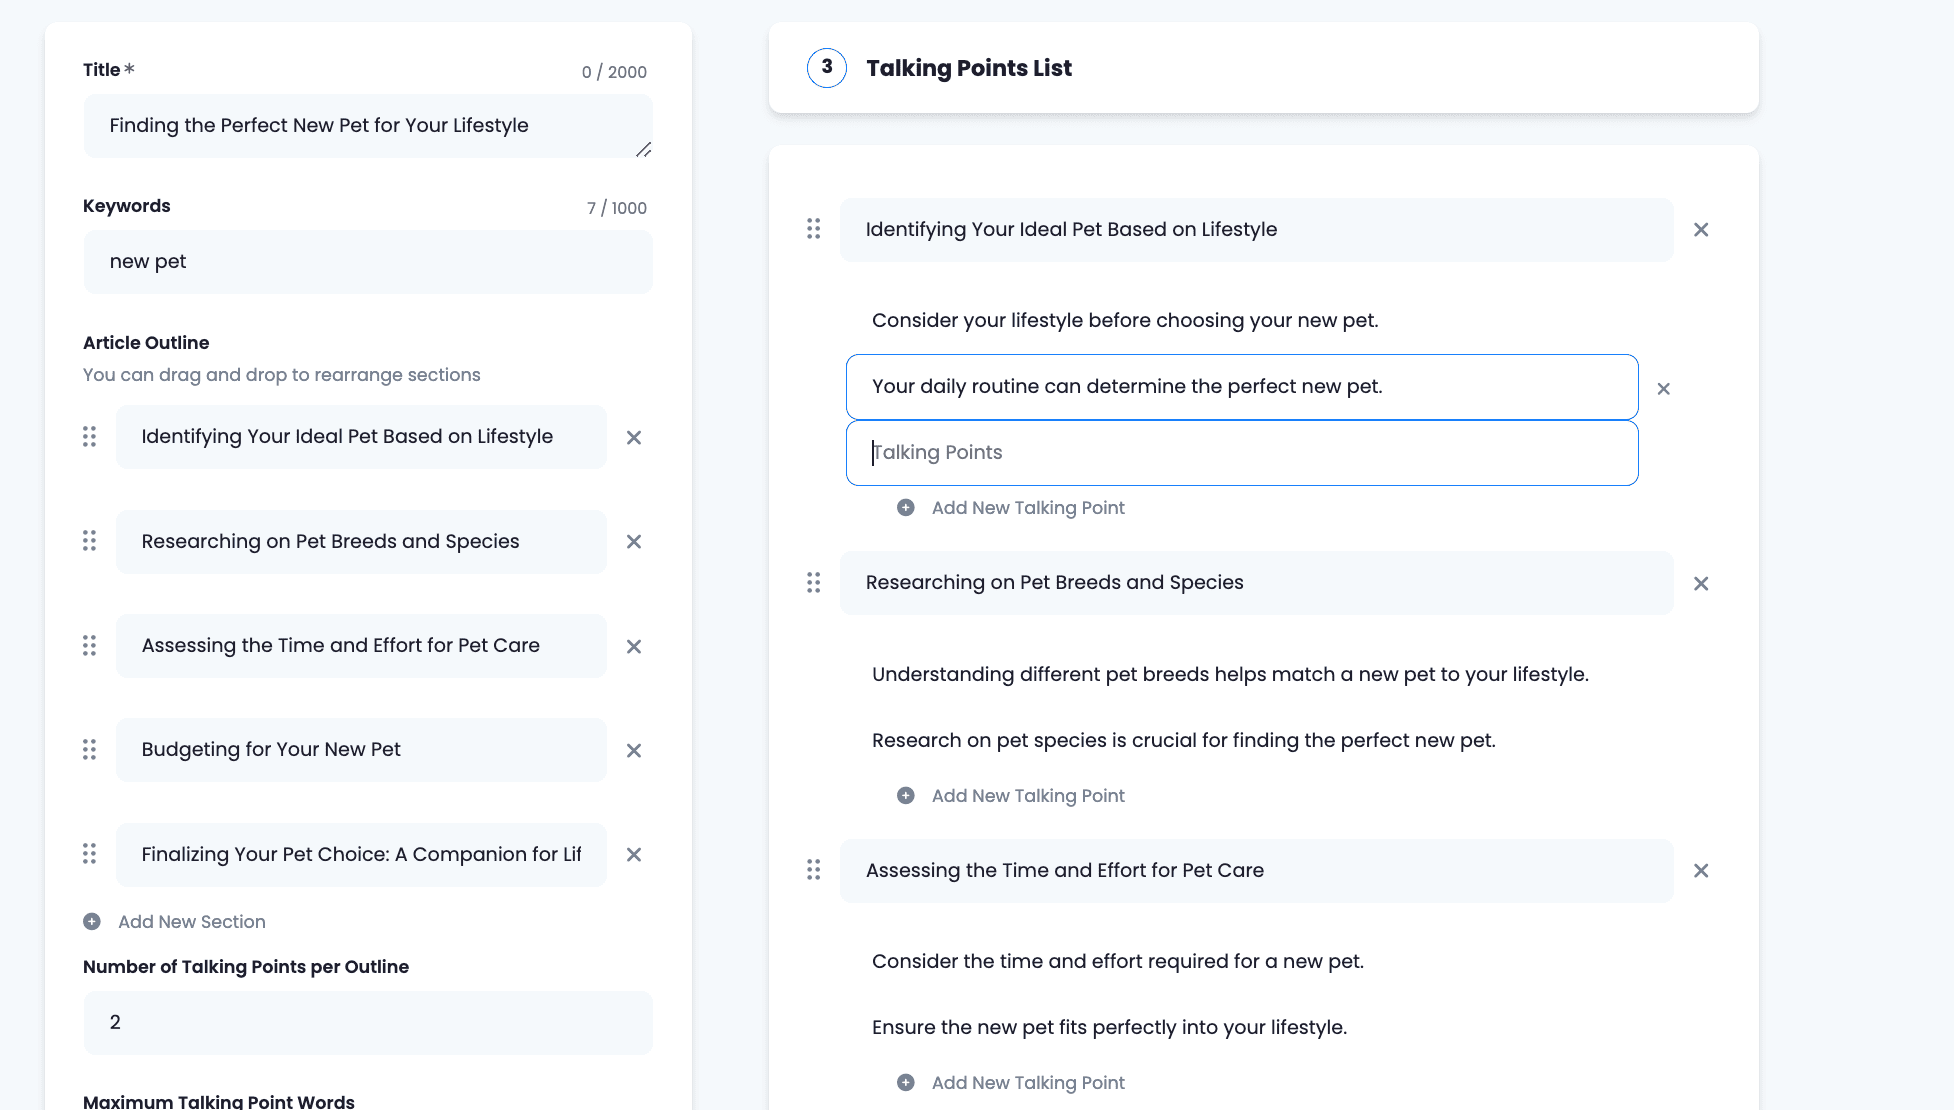Add new talking point under Identifying section
Screen dimensions: 1954x1110
tap(1027, 508)
